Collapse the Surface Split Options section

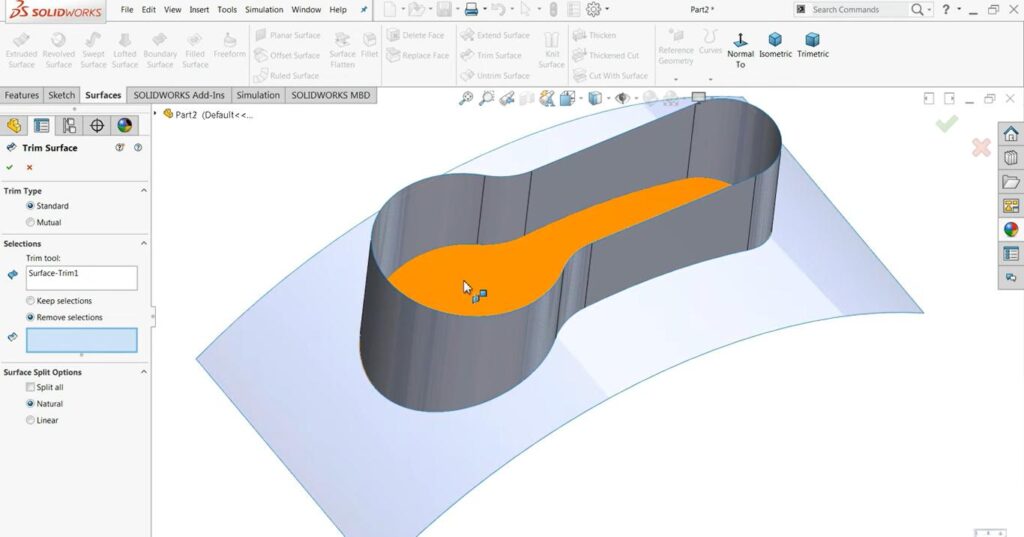(x=144, y=372)
